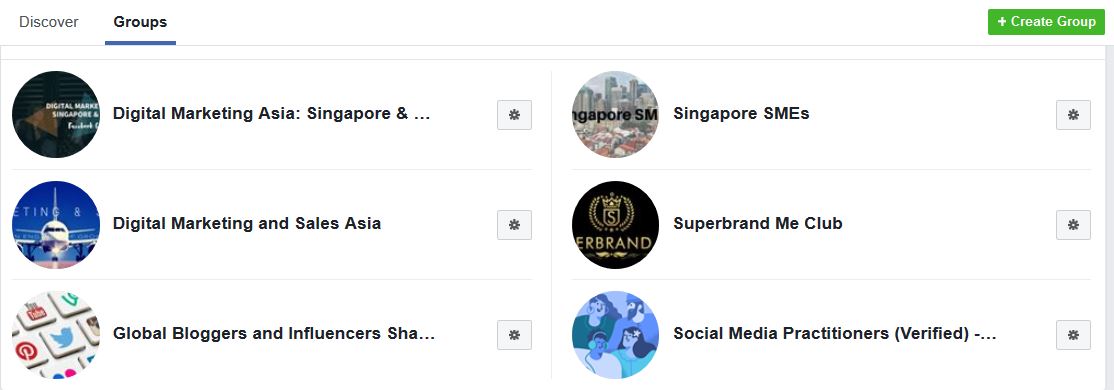Open Global Bloggers and Influencers group link
Viewport: 1114px width, 390px height.
click(x=274, y=334)
